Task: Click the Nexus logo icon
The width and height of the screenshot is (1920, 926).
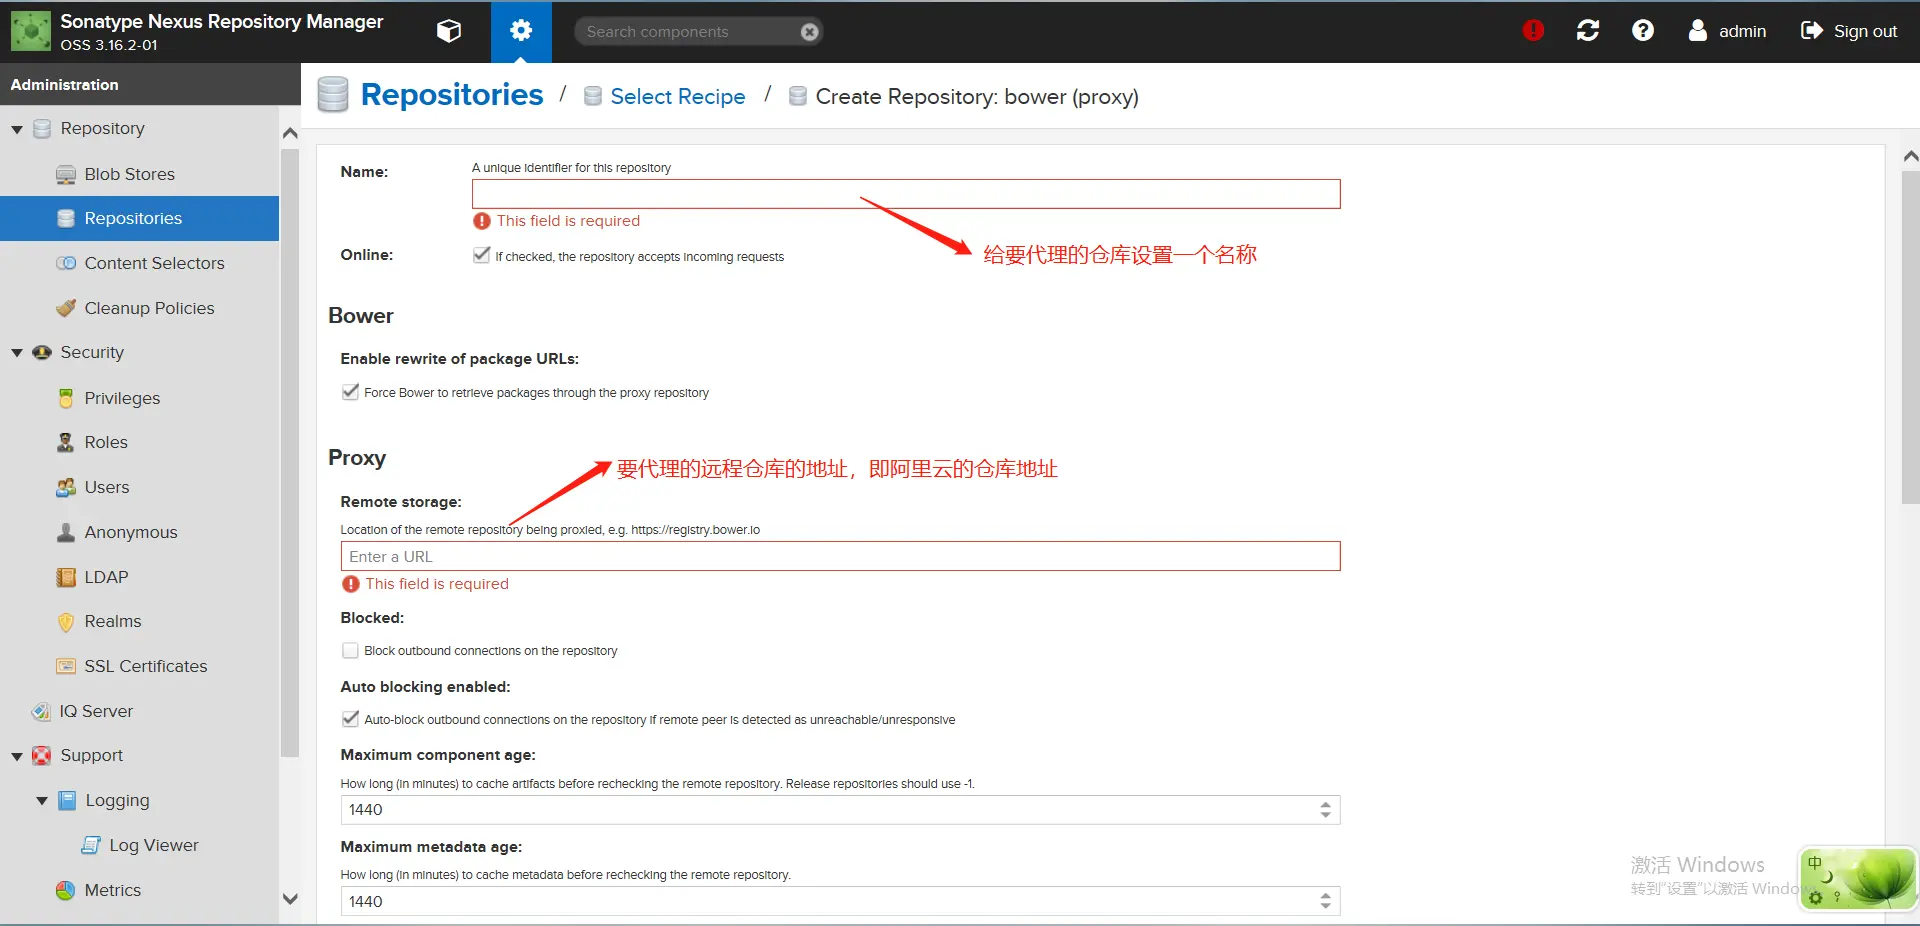Action: coord(31,31)
